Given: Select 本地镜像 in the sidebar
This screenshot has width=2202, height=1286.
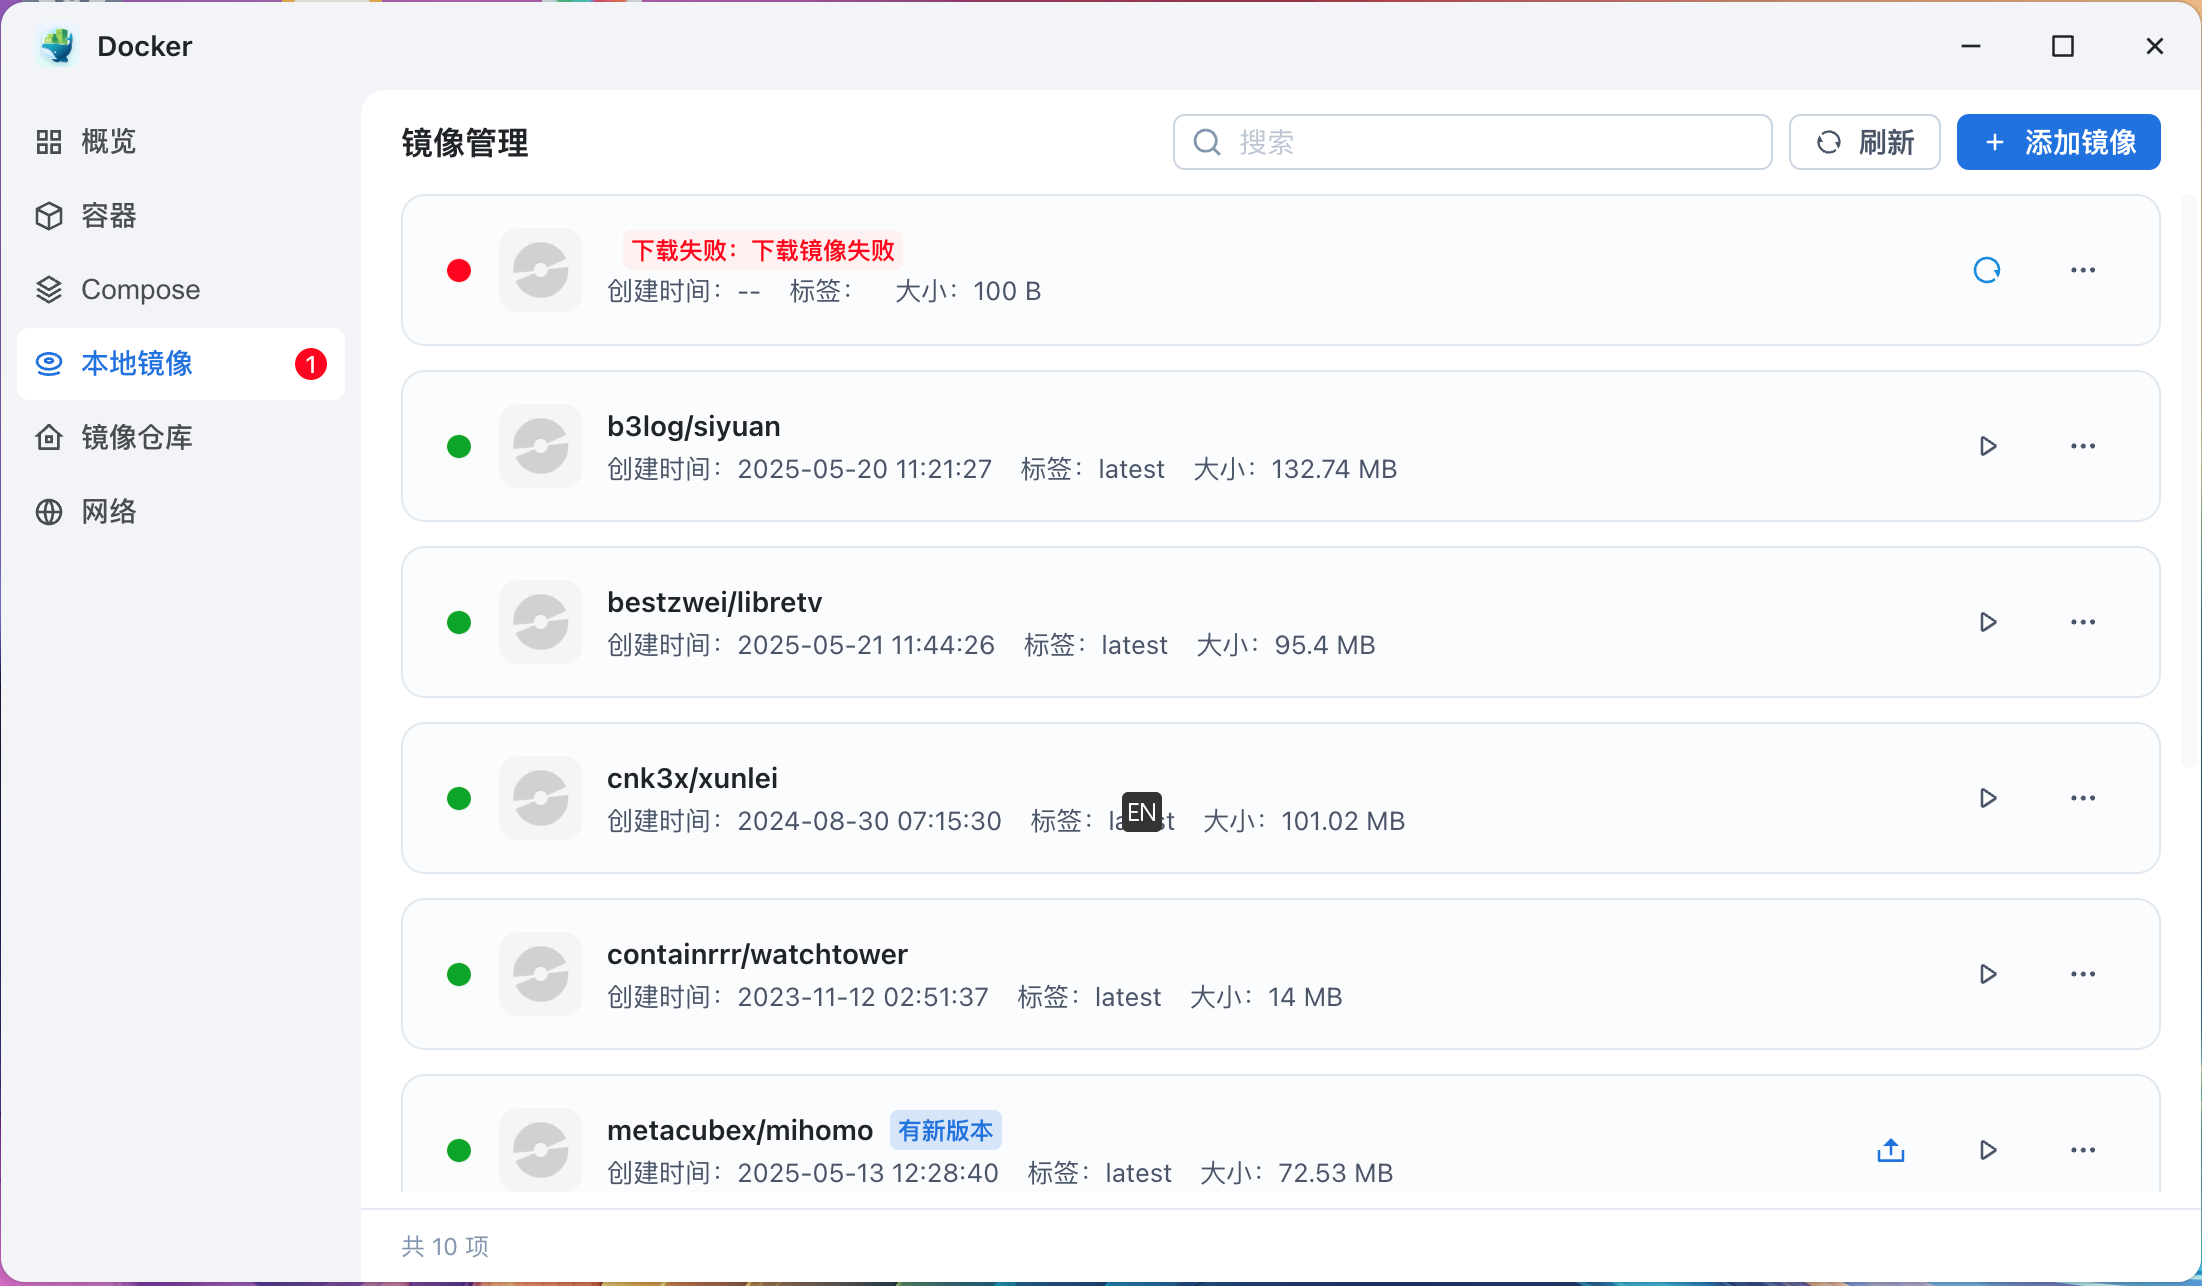Looking at the screenshot, I should 180,364.
